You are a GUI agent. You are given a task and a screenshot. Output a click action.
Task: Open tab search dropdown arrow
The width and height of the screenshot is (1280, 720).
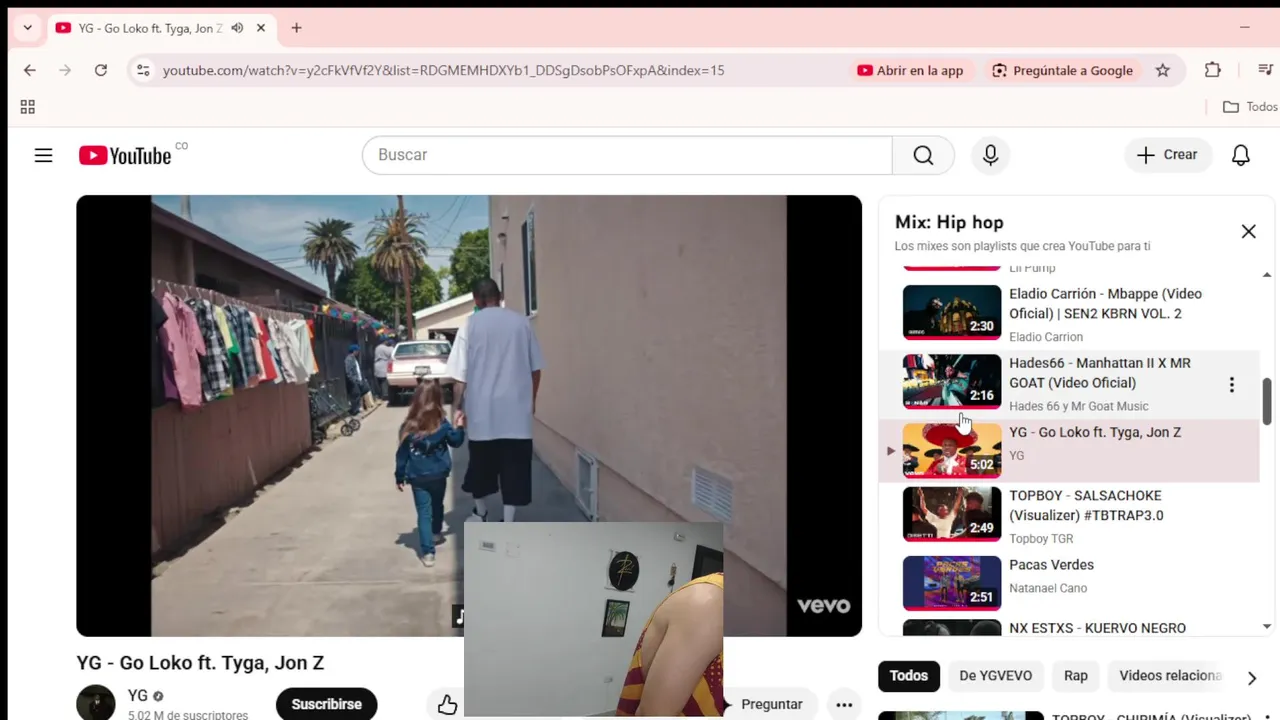click(x=27, y=28)
